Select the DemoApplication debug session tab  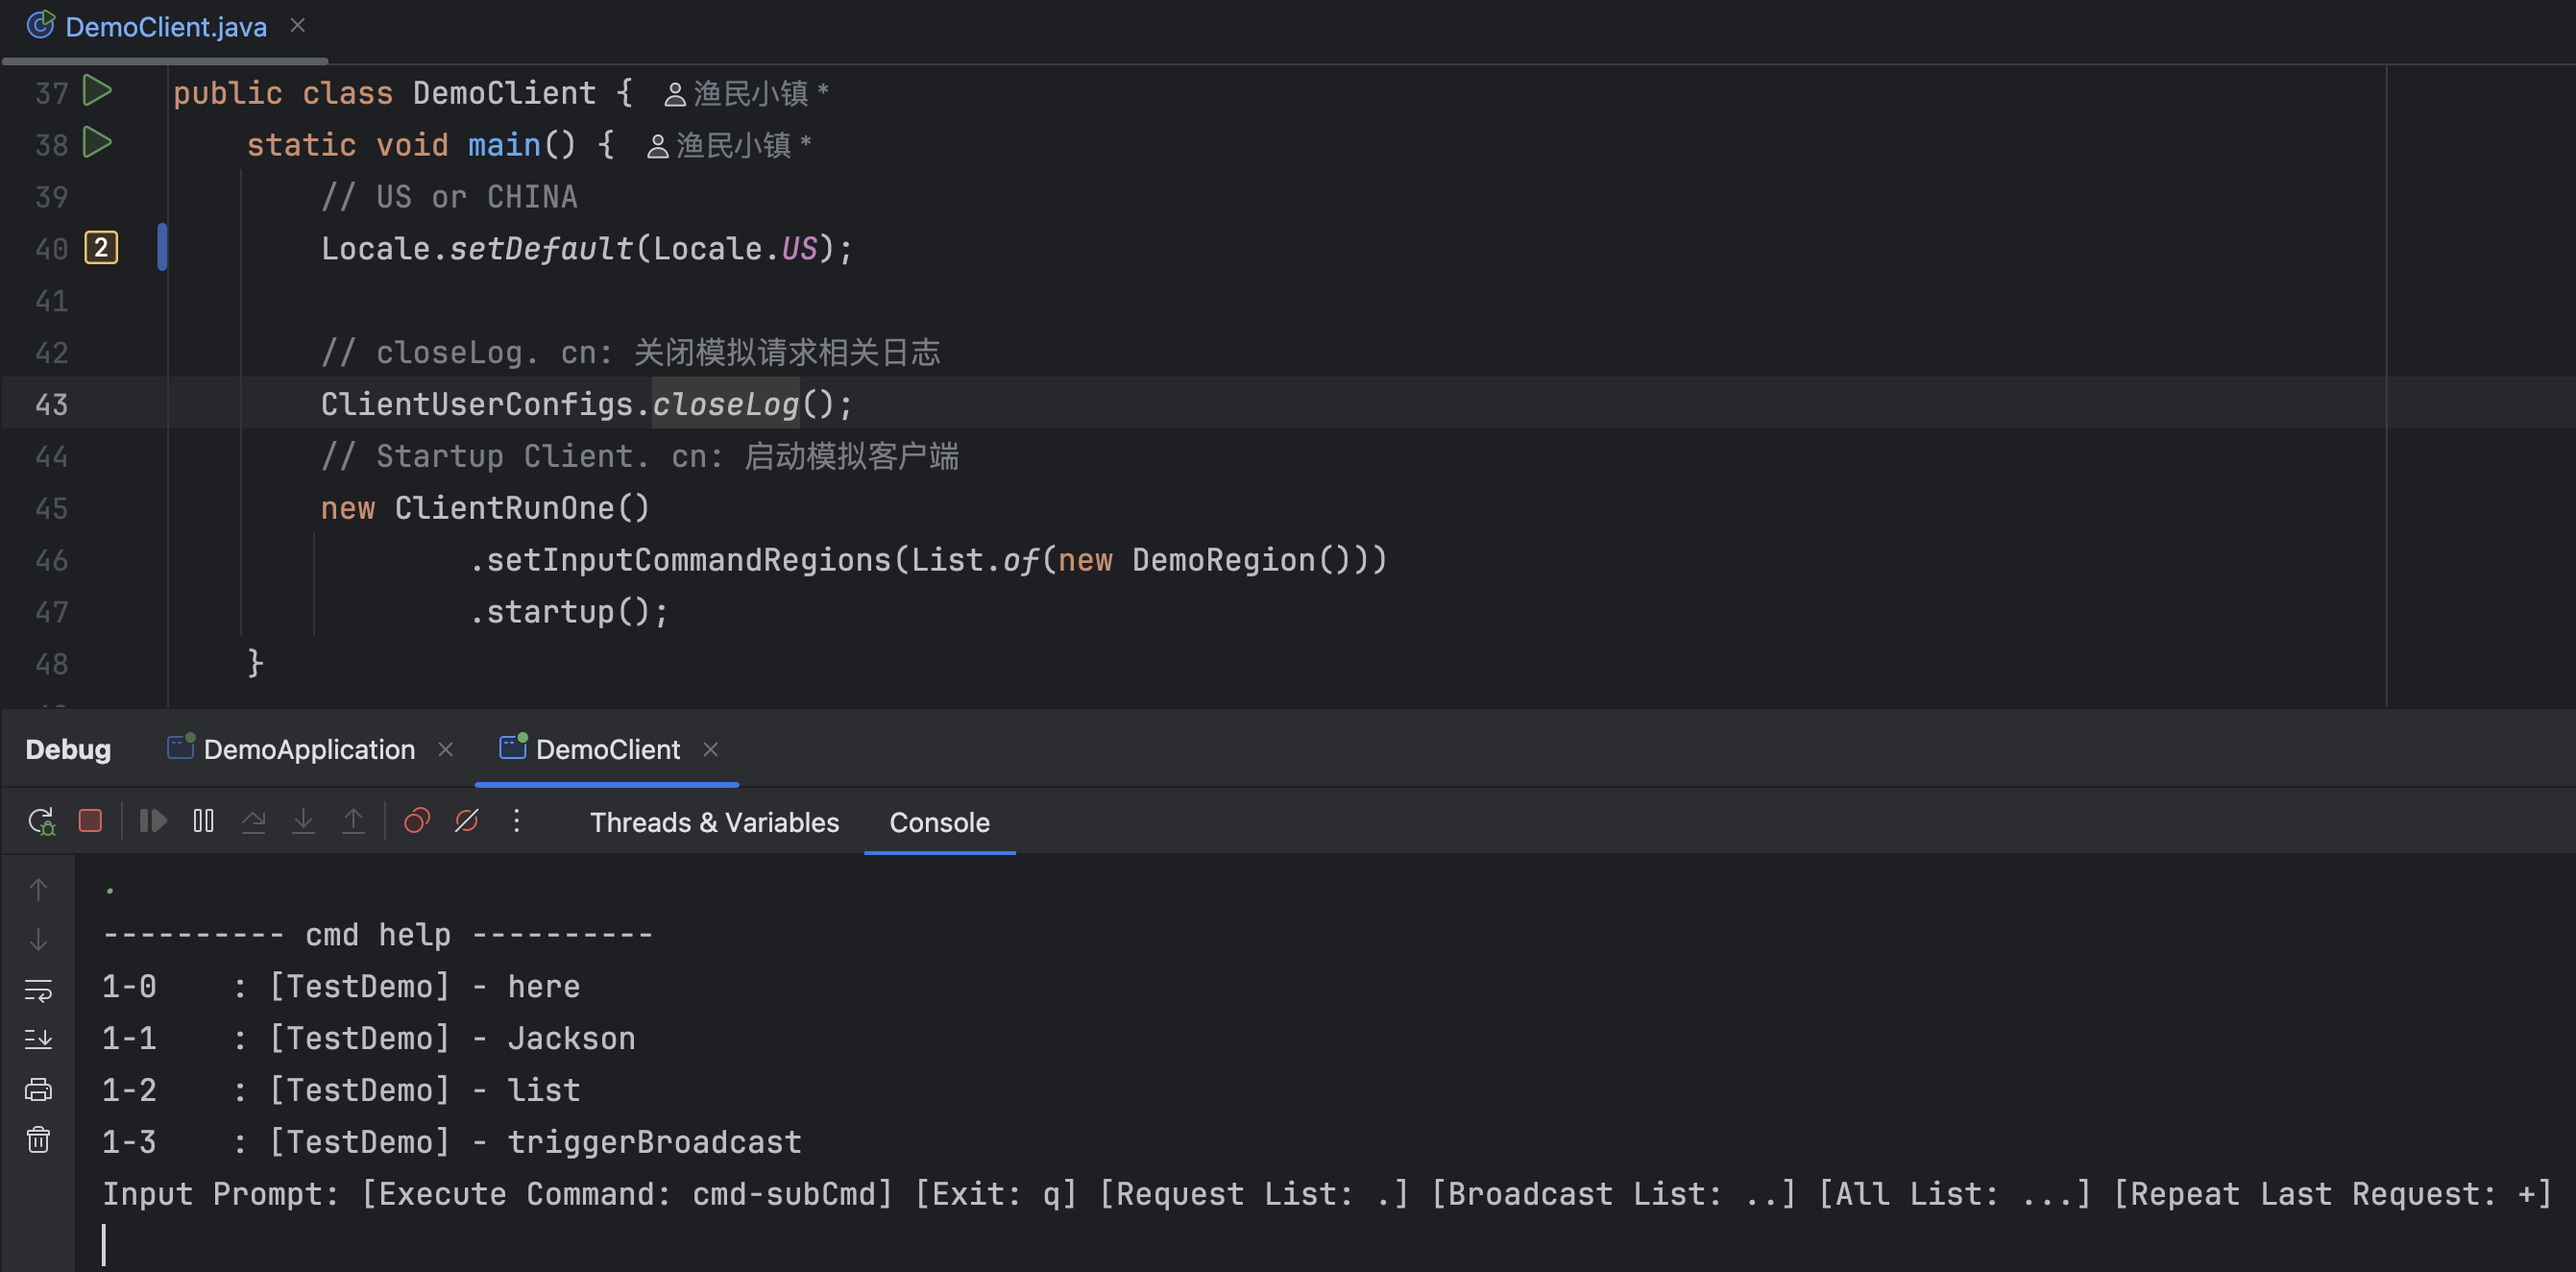(308, 749)
